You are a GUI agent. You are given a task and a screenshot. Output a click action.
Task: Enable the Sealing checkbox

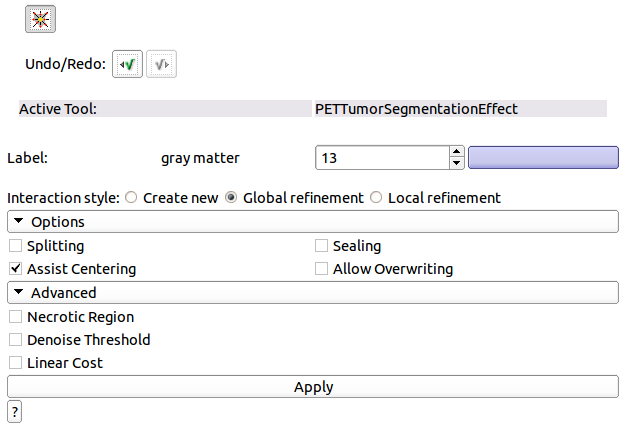322,246
